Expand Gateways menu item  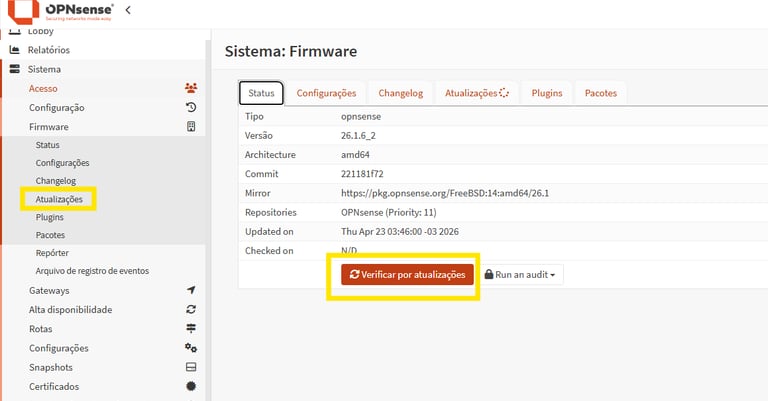coord(49,290)
